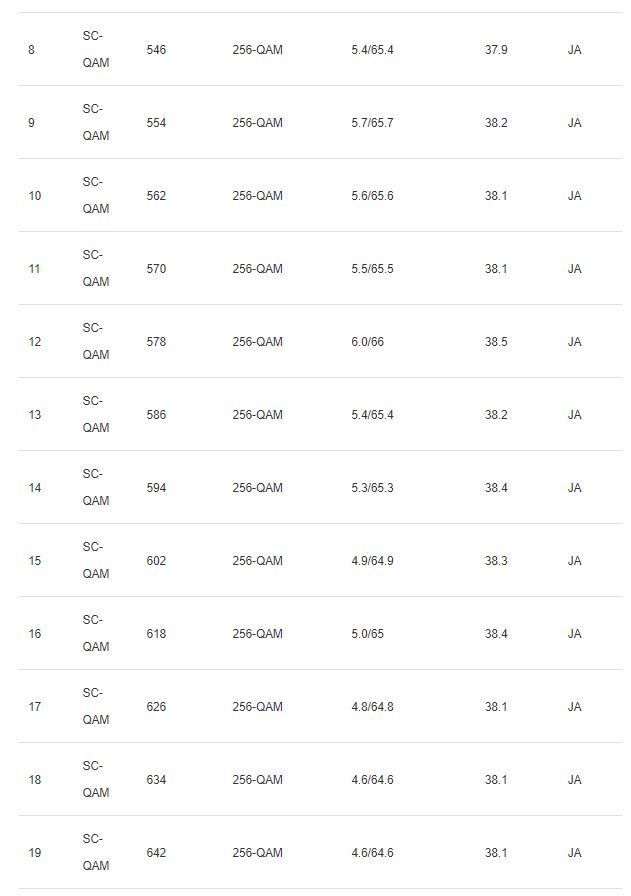This screenshot has height=896, width=631.
Task: Select the power value 4.8/64.8
Action: [x=372, y=707]
